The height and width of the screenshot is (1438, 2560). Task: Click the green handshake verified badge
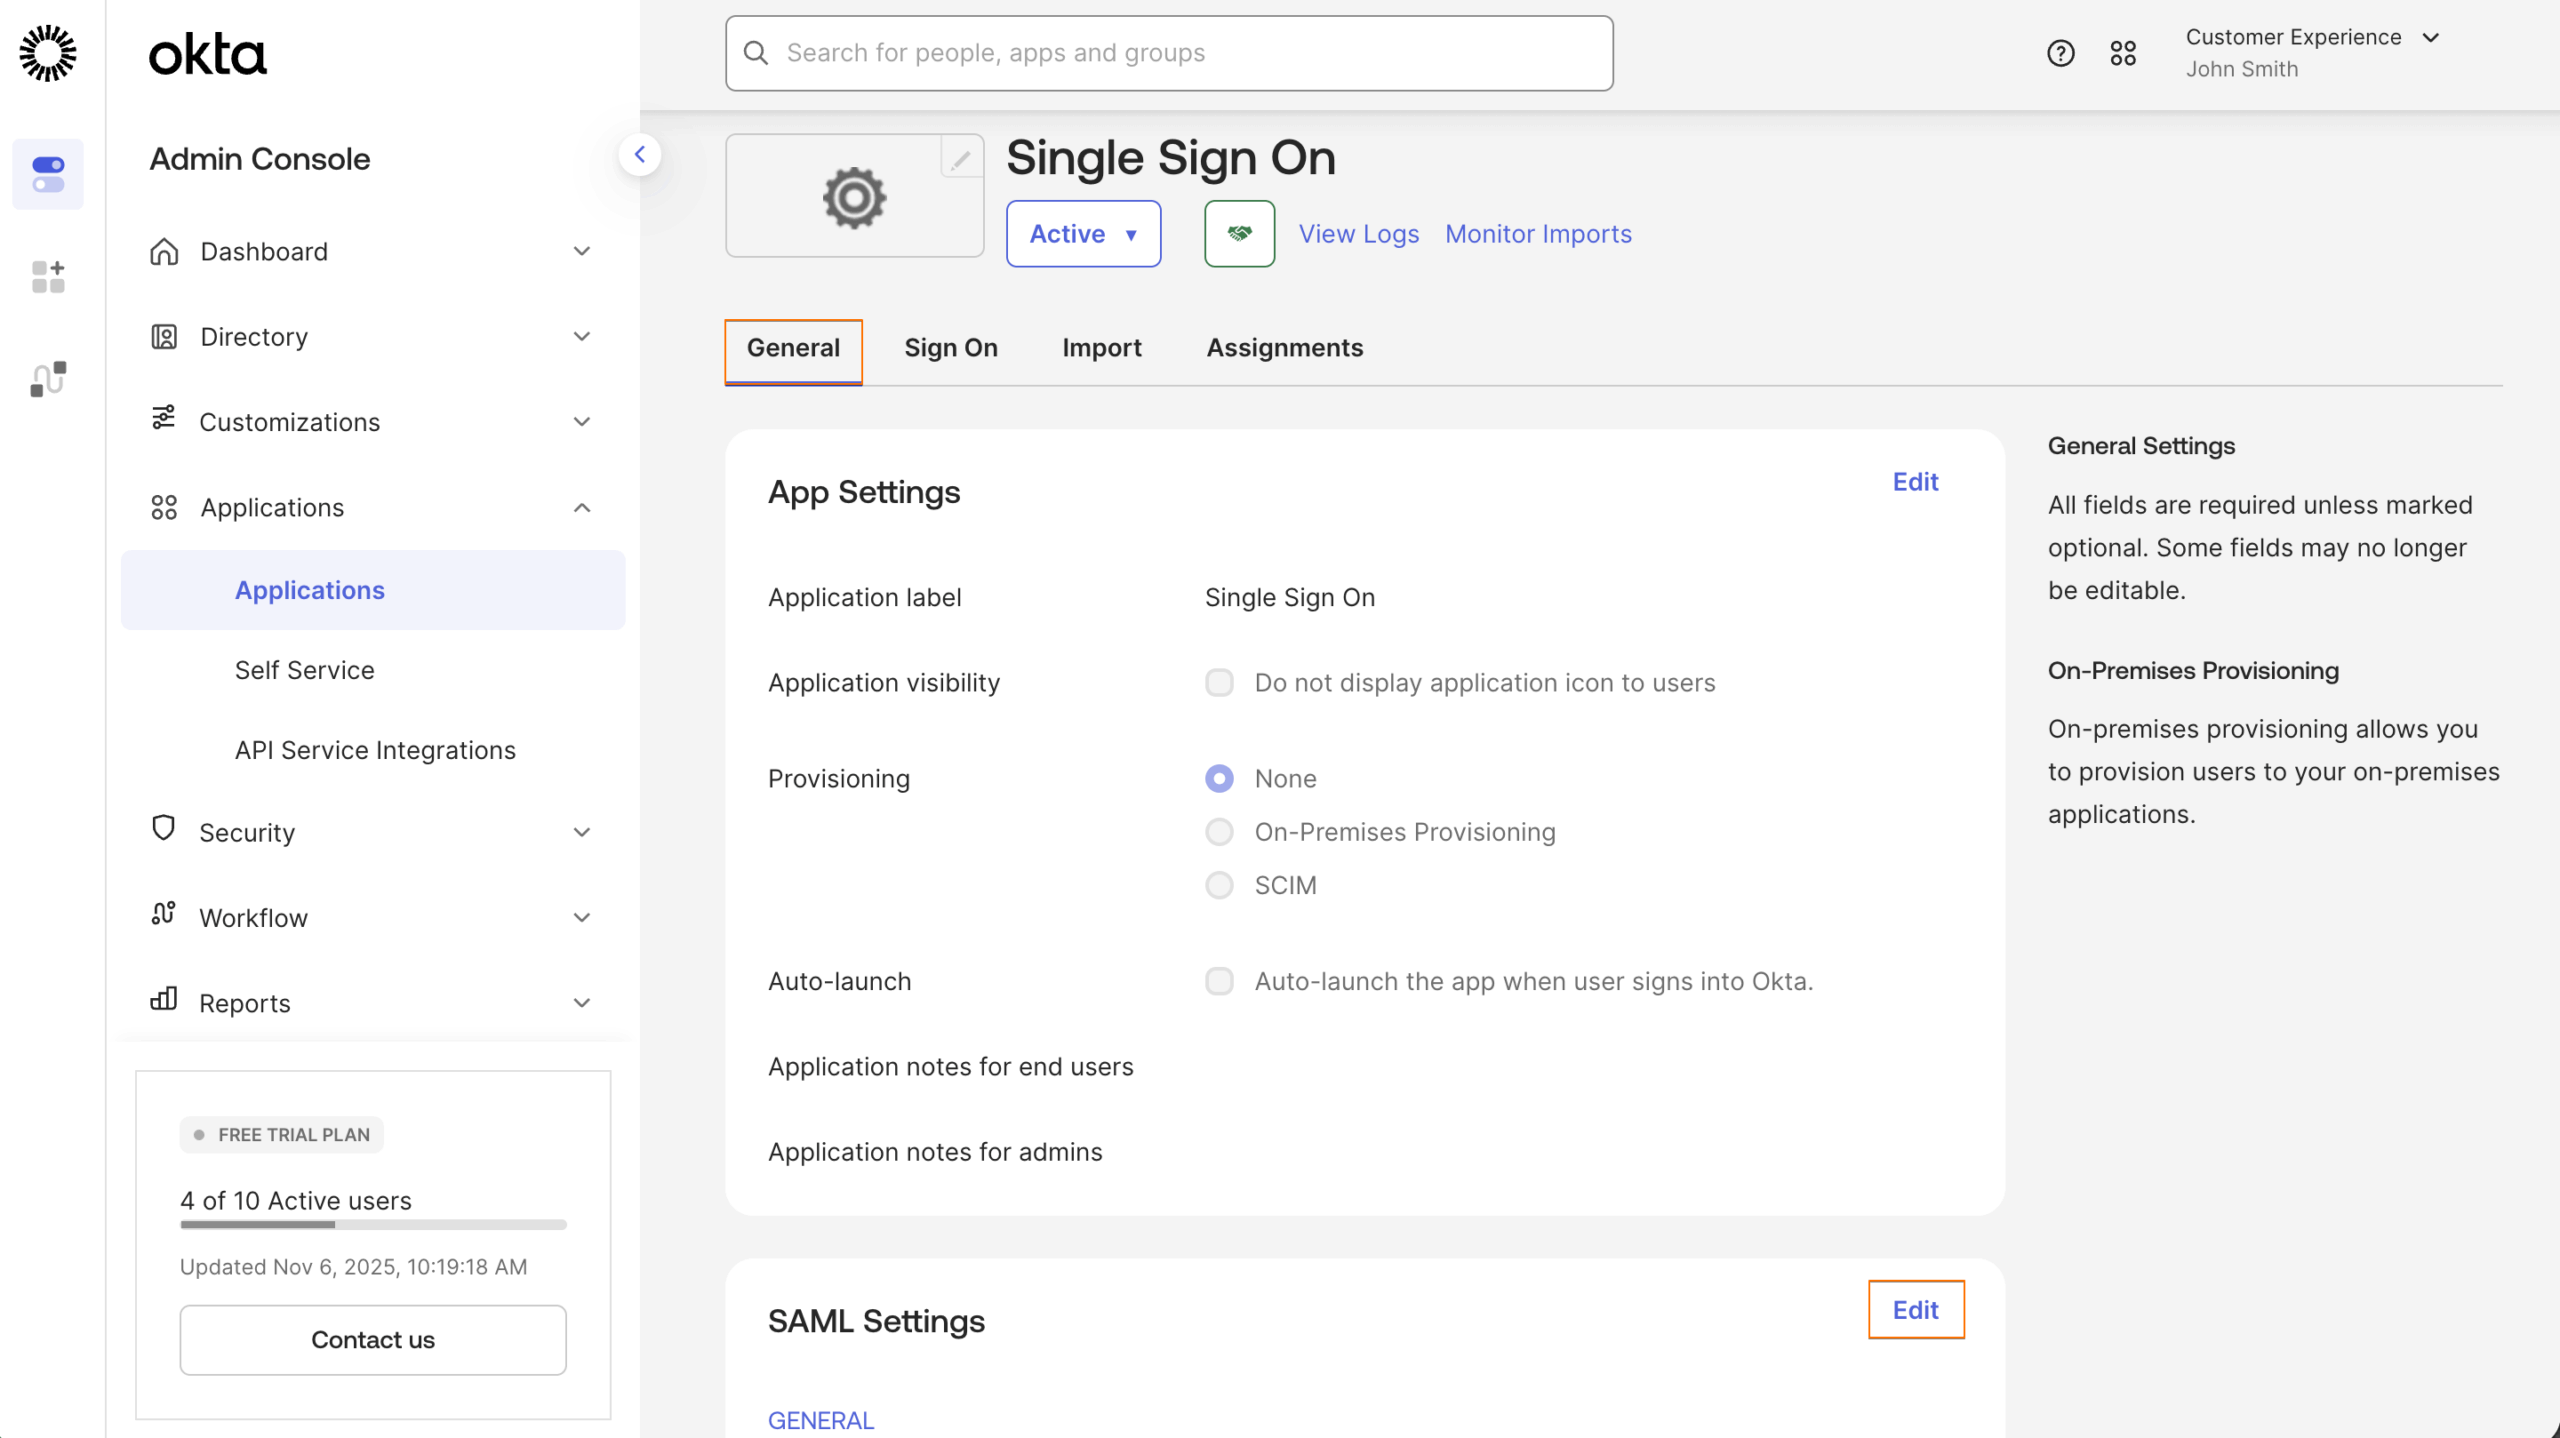click(x=1239, y=233)
